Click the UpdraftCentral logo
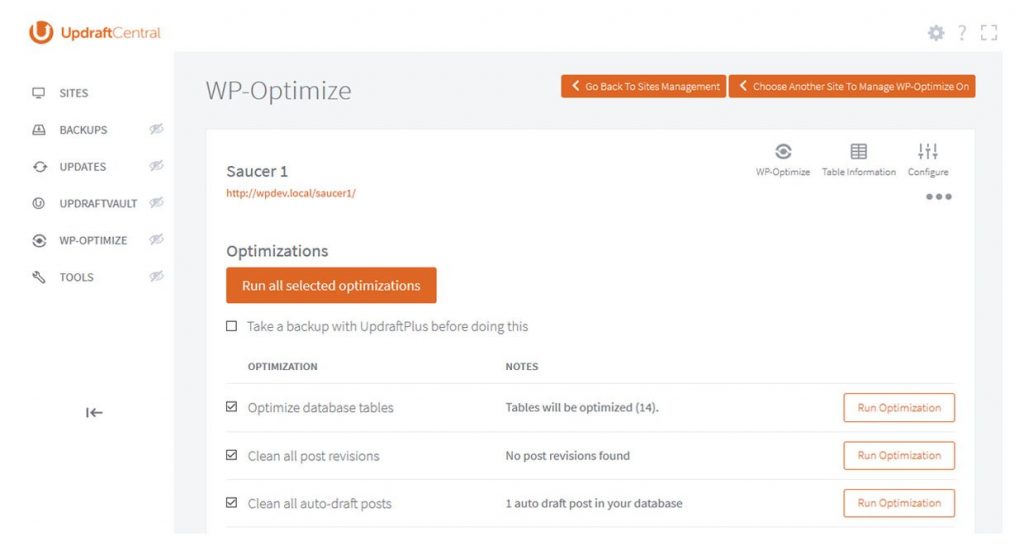The height and width of the screenshot is (550, 1024). point(95,33)
